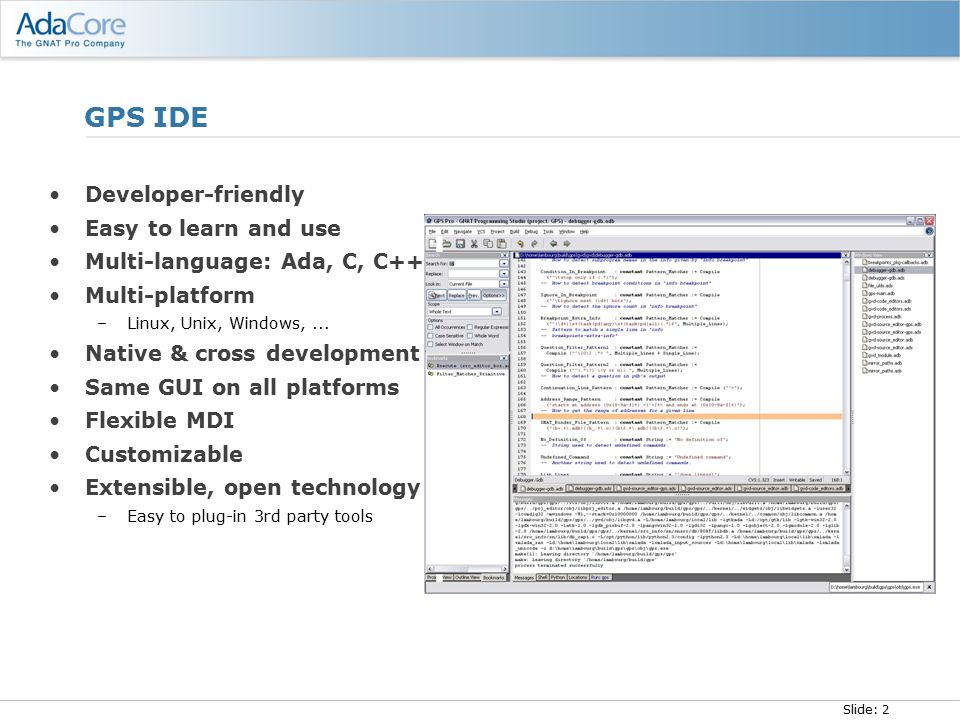Click the Execute bookmark icon
Screen dimensions: 960x720
431,366
